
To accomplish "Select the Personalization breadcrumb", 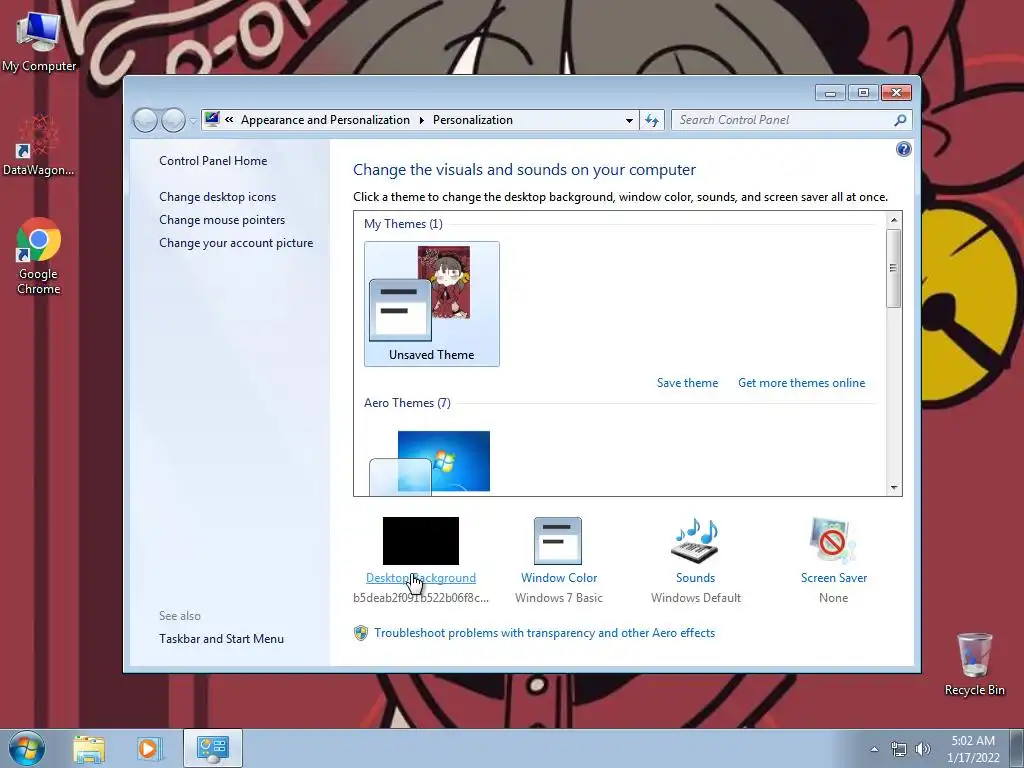I will click(x=473, y=120).
